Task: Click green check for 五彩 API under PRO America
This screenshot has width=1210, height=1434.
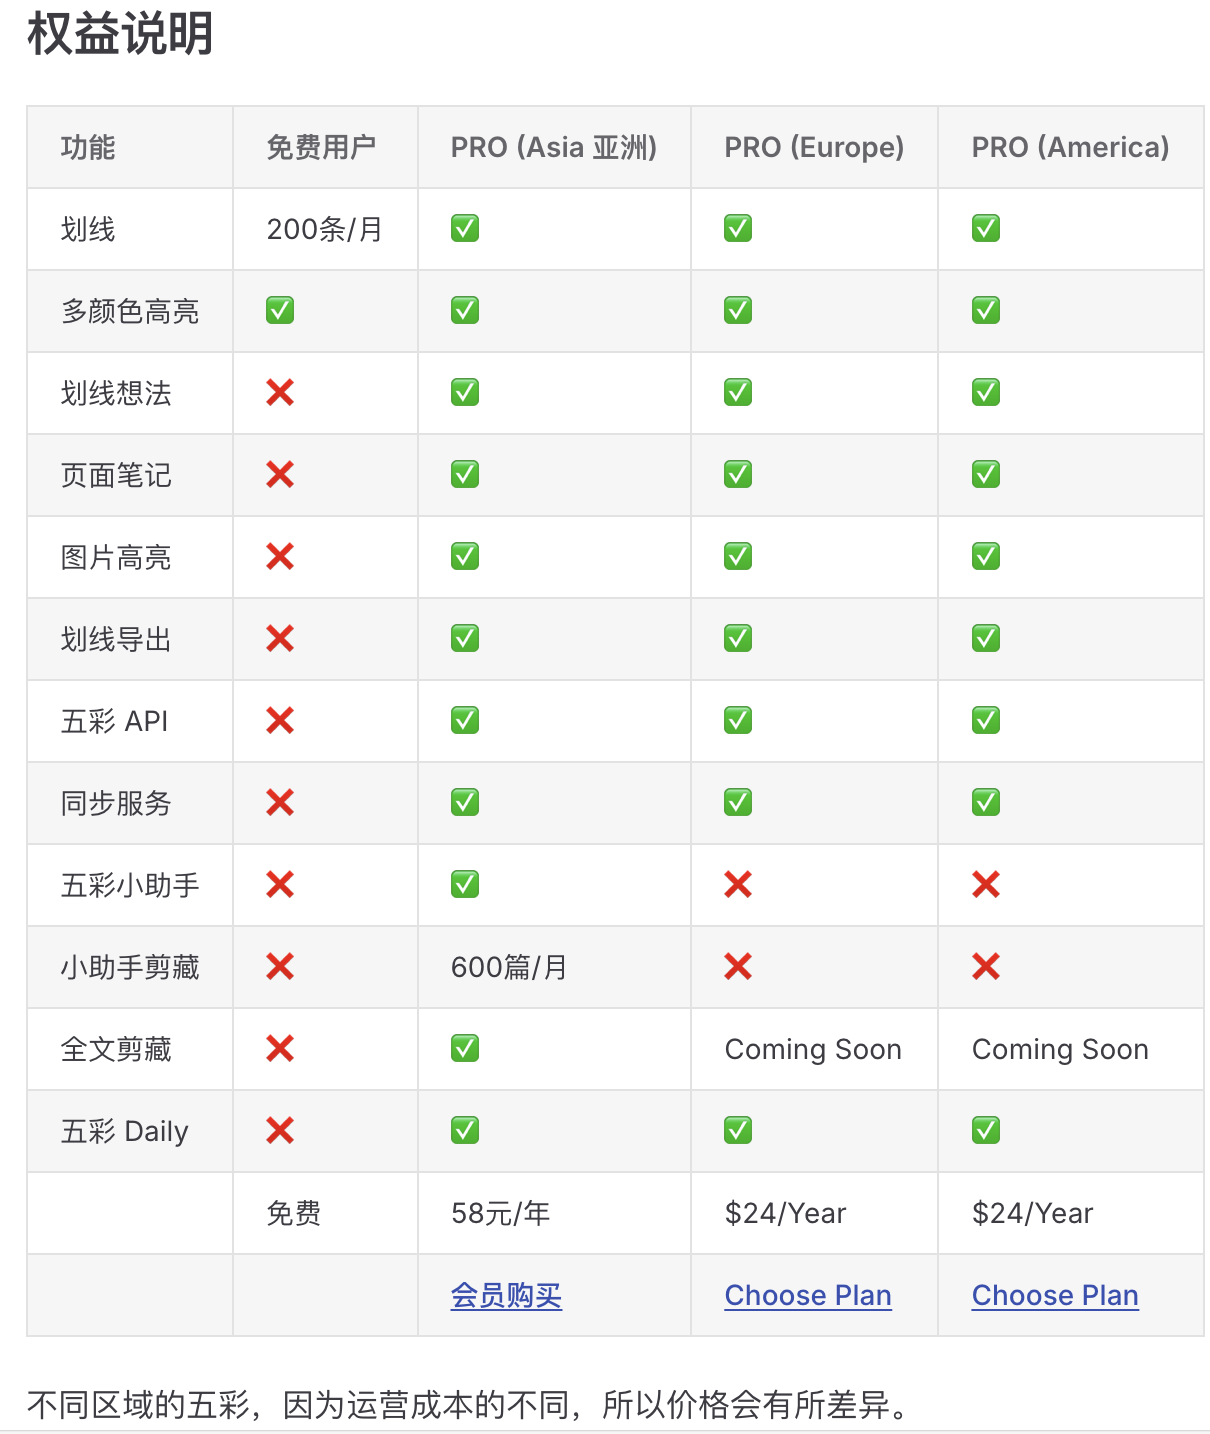Action: point(986,721)
